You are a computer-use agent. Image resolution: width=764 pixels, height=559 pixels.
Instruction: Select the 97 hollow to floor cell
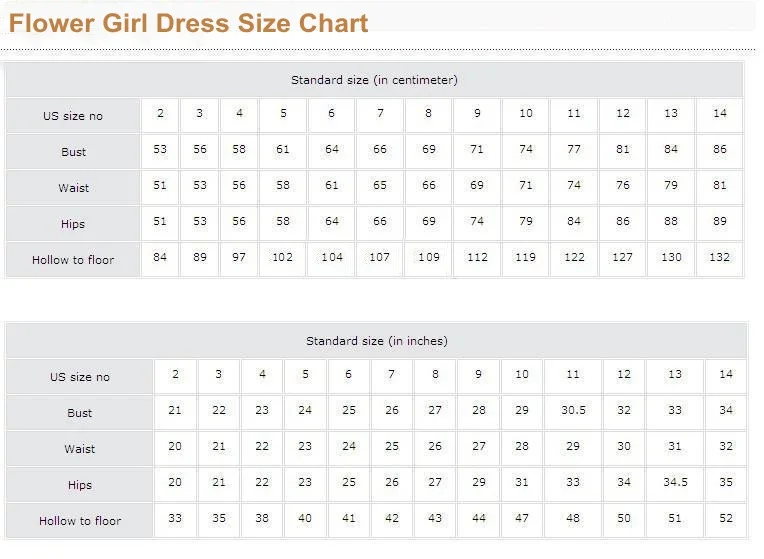point(239,257)
